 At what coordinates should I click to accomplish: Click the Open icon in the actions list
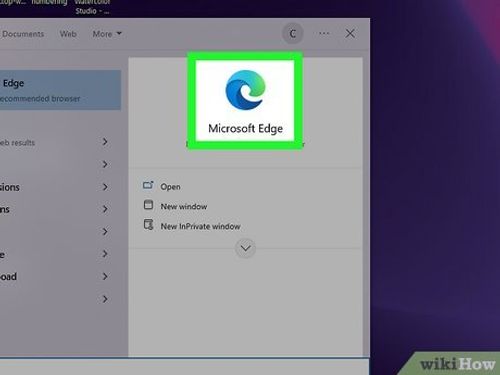tap(148, 185)
